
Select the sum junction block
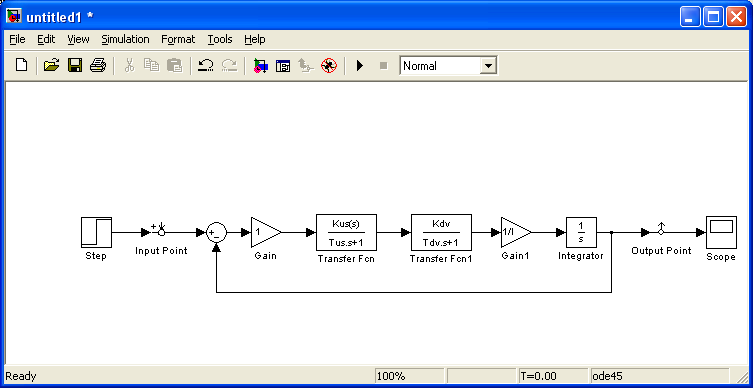pyautogui.click(x=217, y=232)
